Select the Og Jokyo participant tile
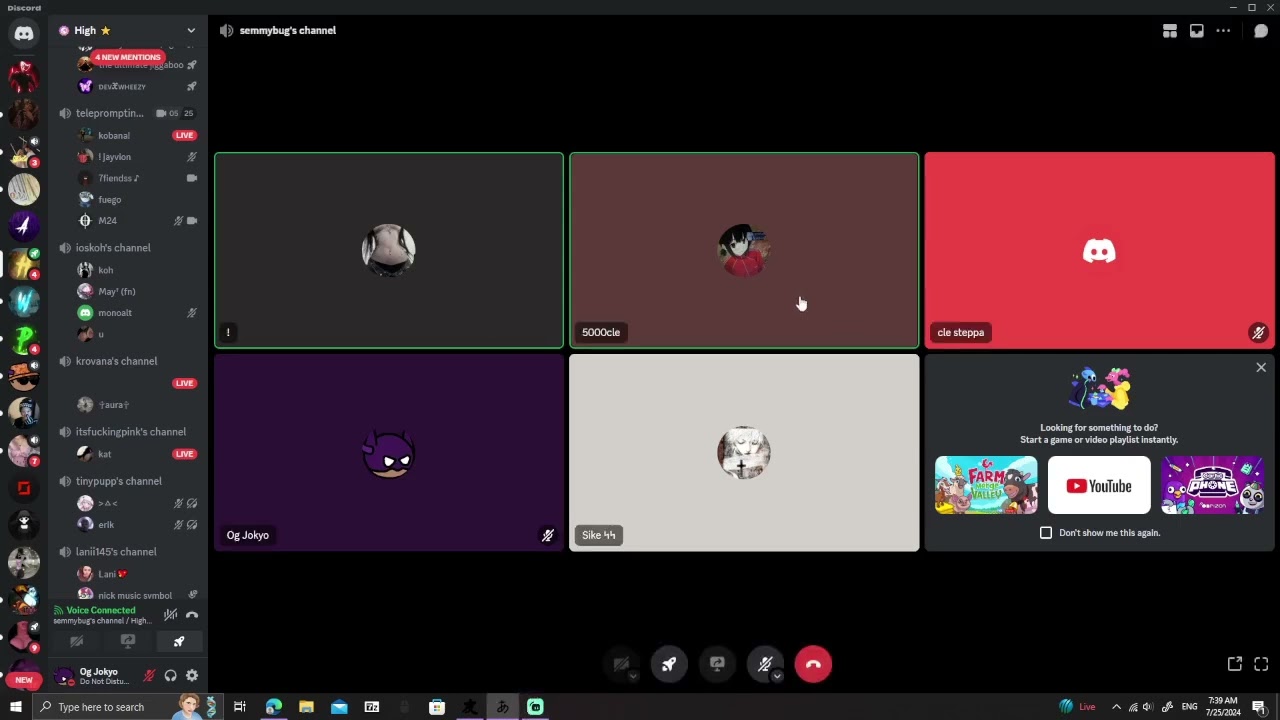Viewport: 1280px width, 720px height. coord(389,453)
